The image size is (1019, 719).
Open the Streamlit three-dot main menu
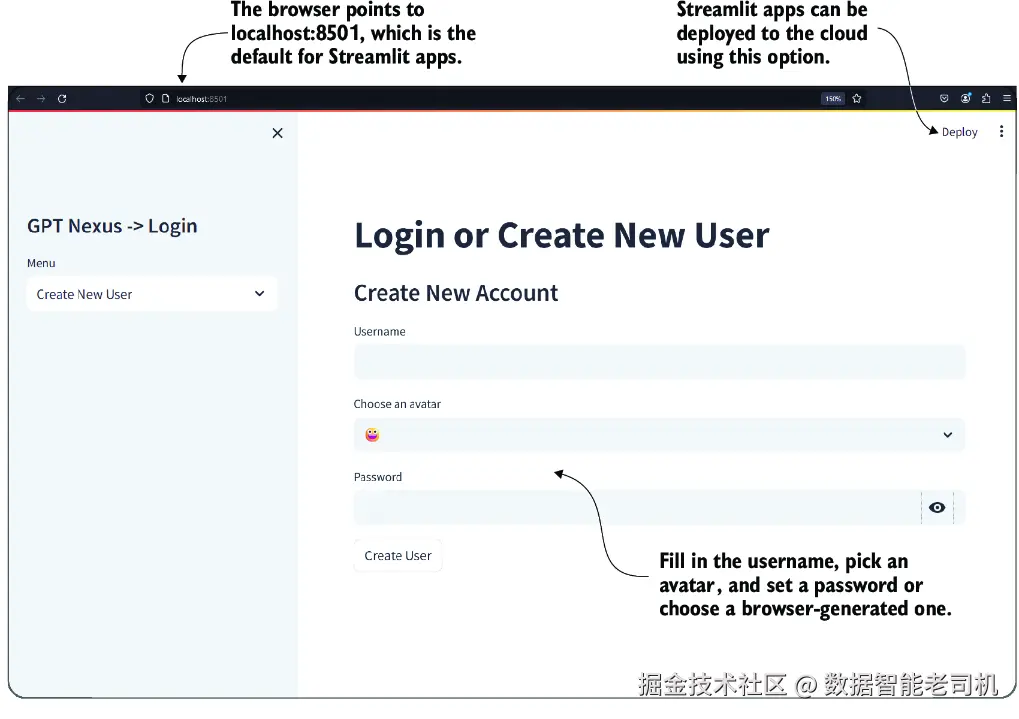tap(1001, 132)
